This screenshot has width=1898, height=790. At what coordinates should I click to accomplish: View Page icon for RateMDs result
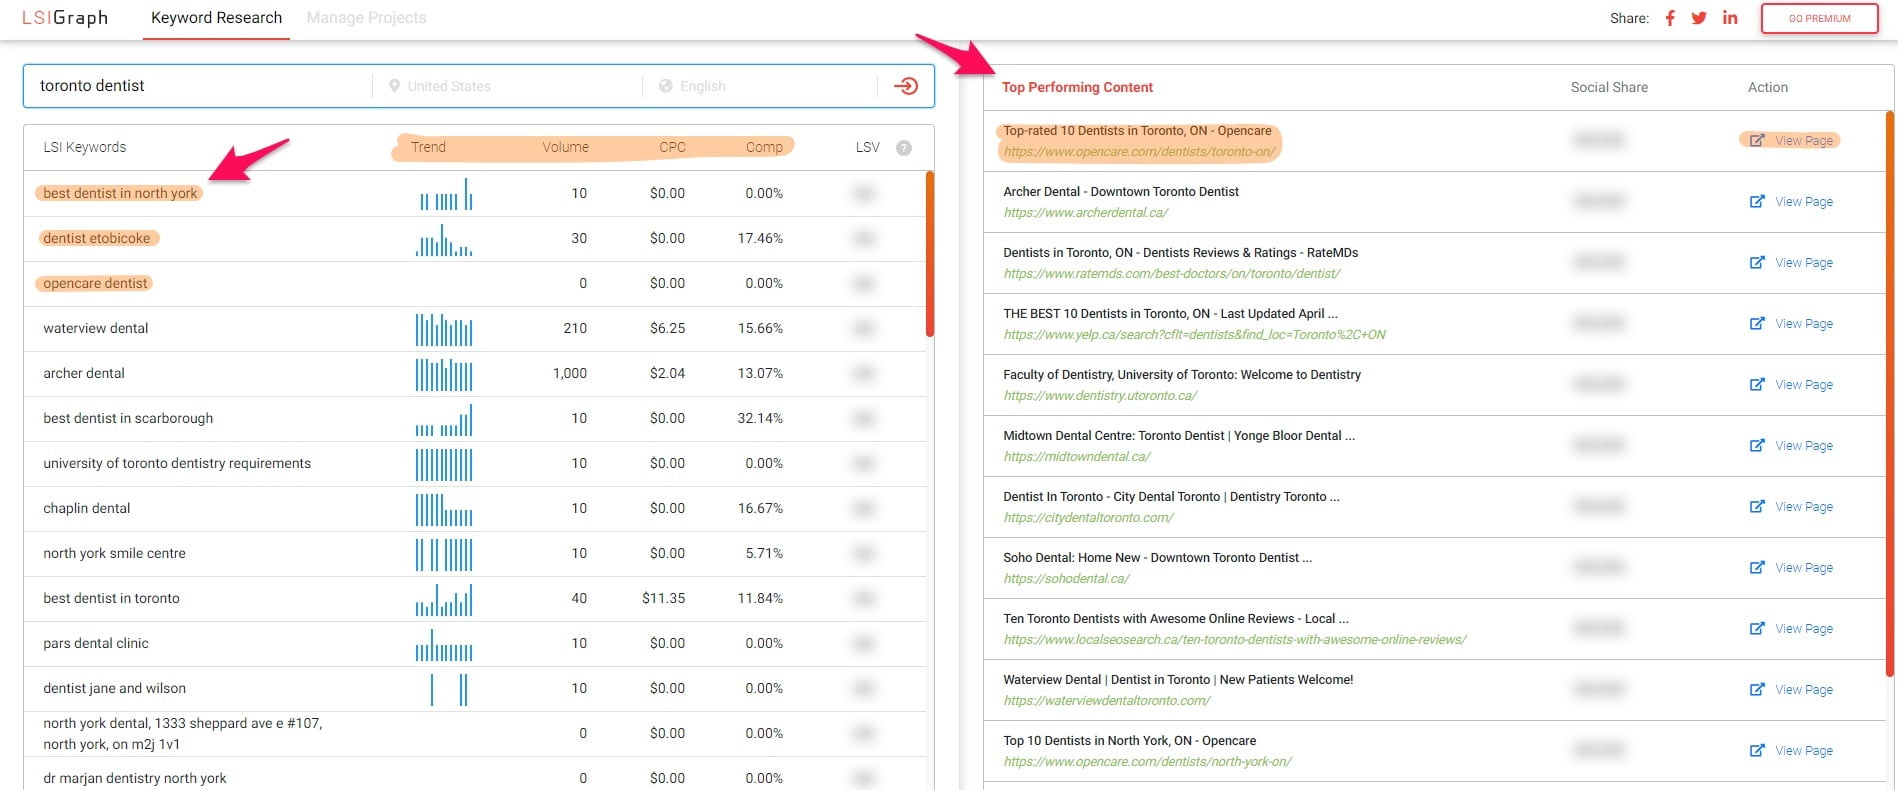(1757, 263)
